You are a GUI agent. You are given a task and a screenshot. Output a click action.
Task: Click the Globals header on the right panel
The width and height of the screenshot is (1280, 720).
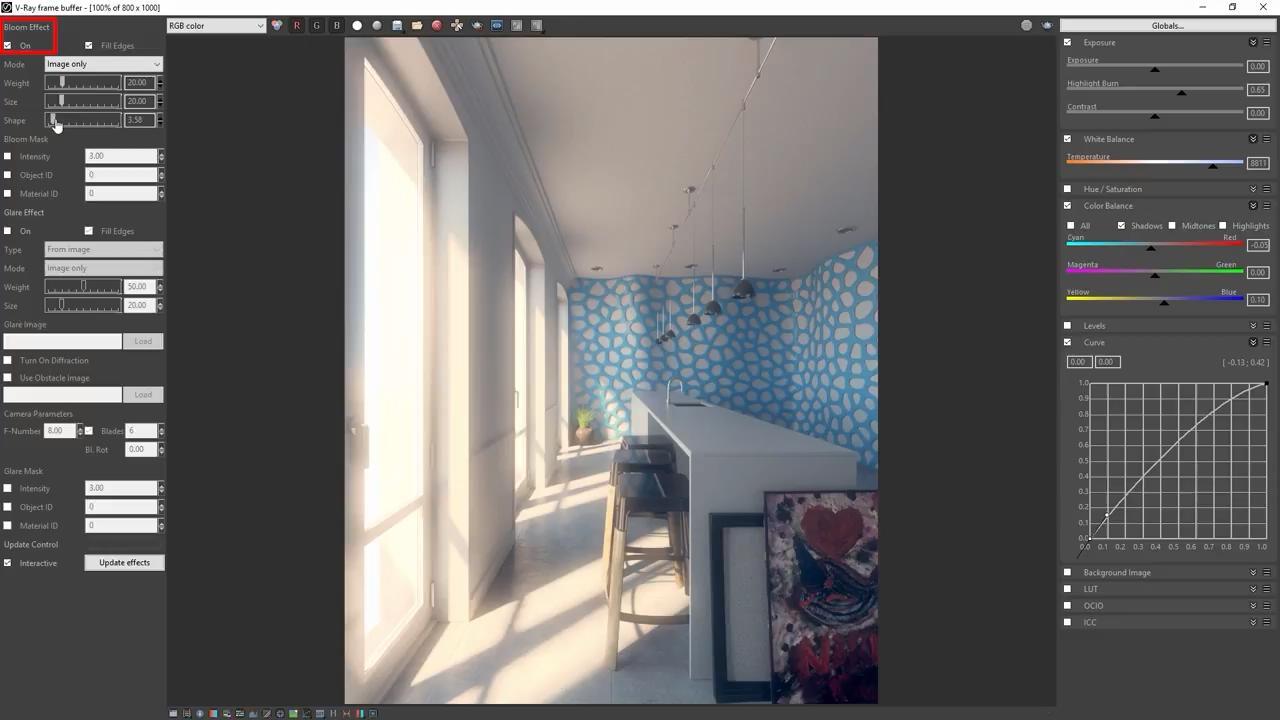tap(1166, 25)
